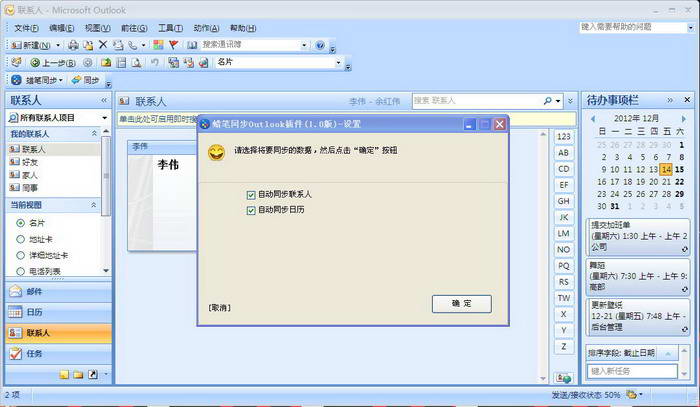Image resolution: width=700 pixels, height=407 pixels.
Task: Click the contact list vertical scrollbar
Action: [543, 256]
